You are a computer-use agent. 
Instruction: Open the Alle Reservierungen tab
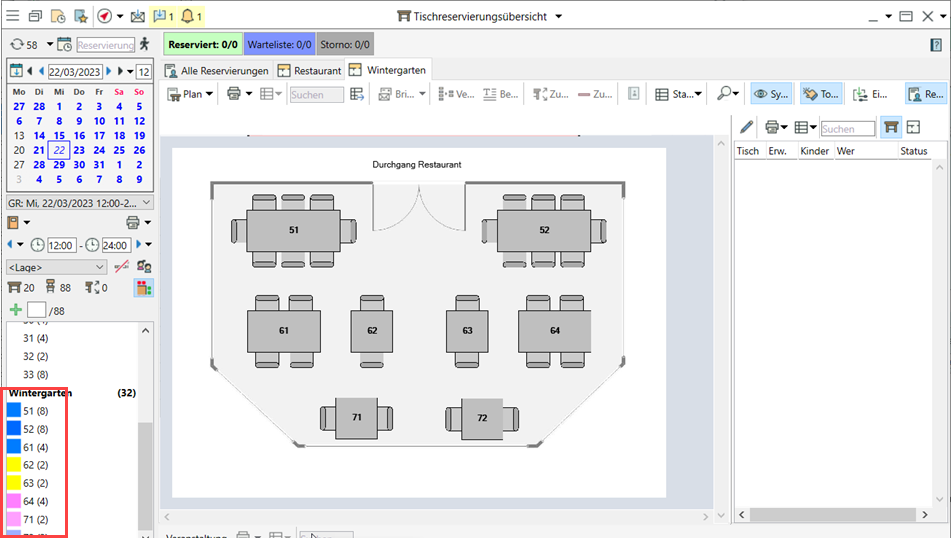pyautogui.click(x=216, y=70)
